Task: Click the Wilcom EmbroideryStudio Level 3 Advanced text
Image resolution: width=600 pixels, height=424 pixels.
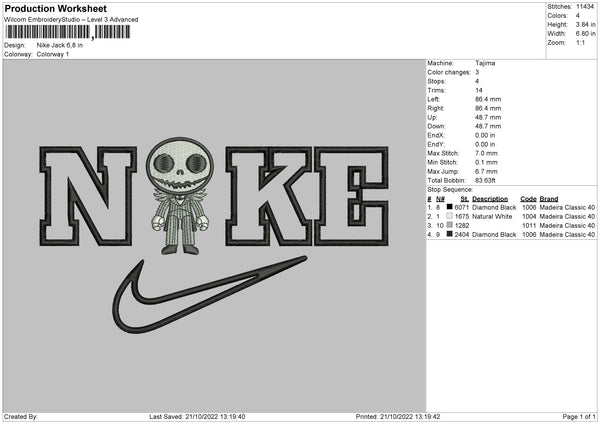Action: 71,20
